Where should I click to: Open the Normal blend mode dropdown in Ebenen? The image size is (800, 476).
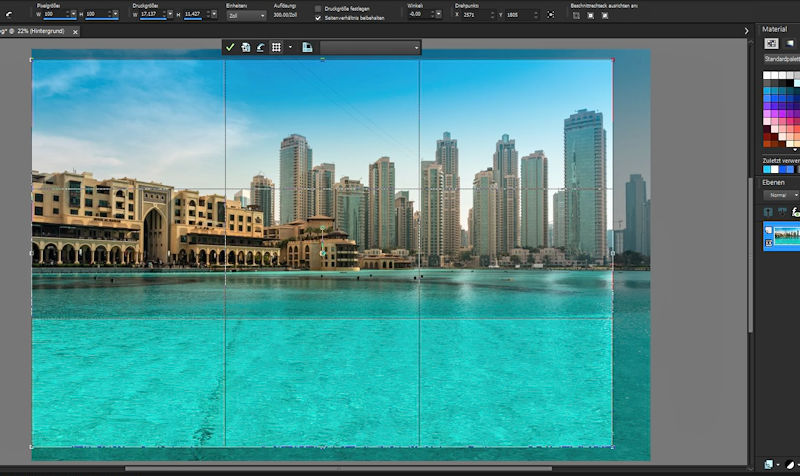click(x=782, y=195)
